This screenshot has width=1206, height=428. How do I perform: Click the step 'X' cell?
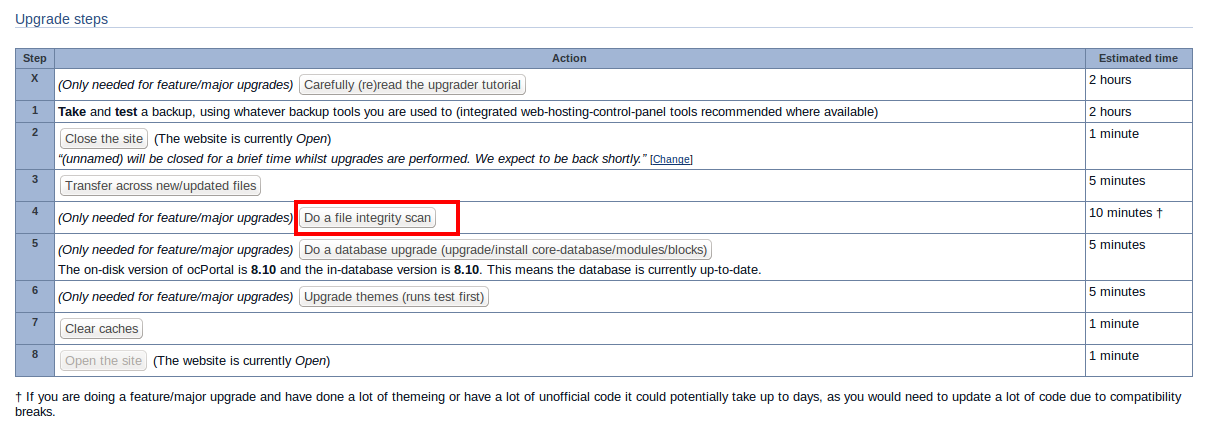click(35, 78)
